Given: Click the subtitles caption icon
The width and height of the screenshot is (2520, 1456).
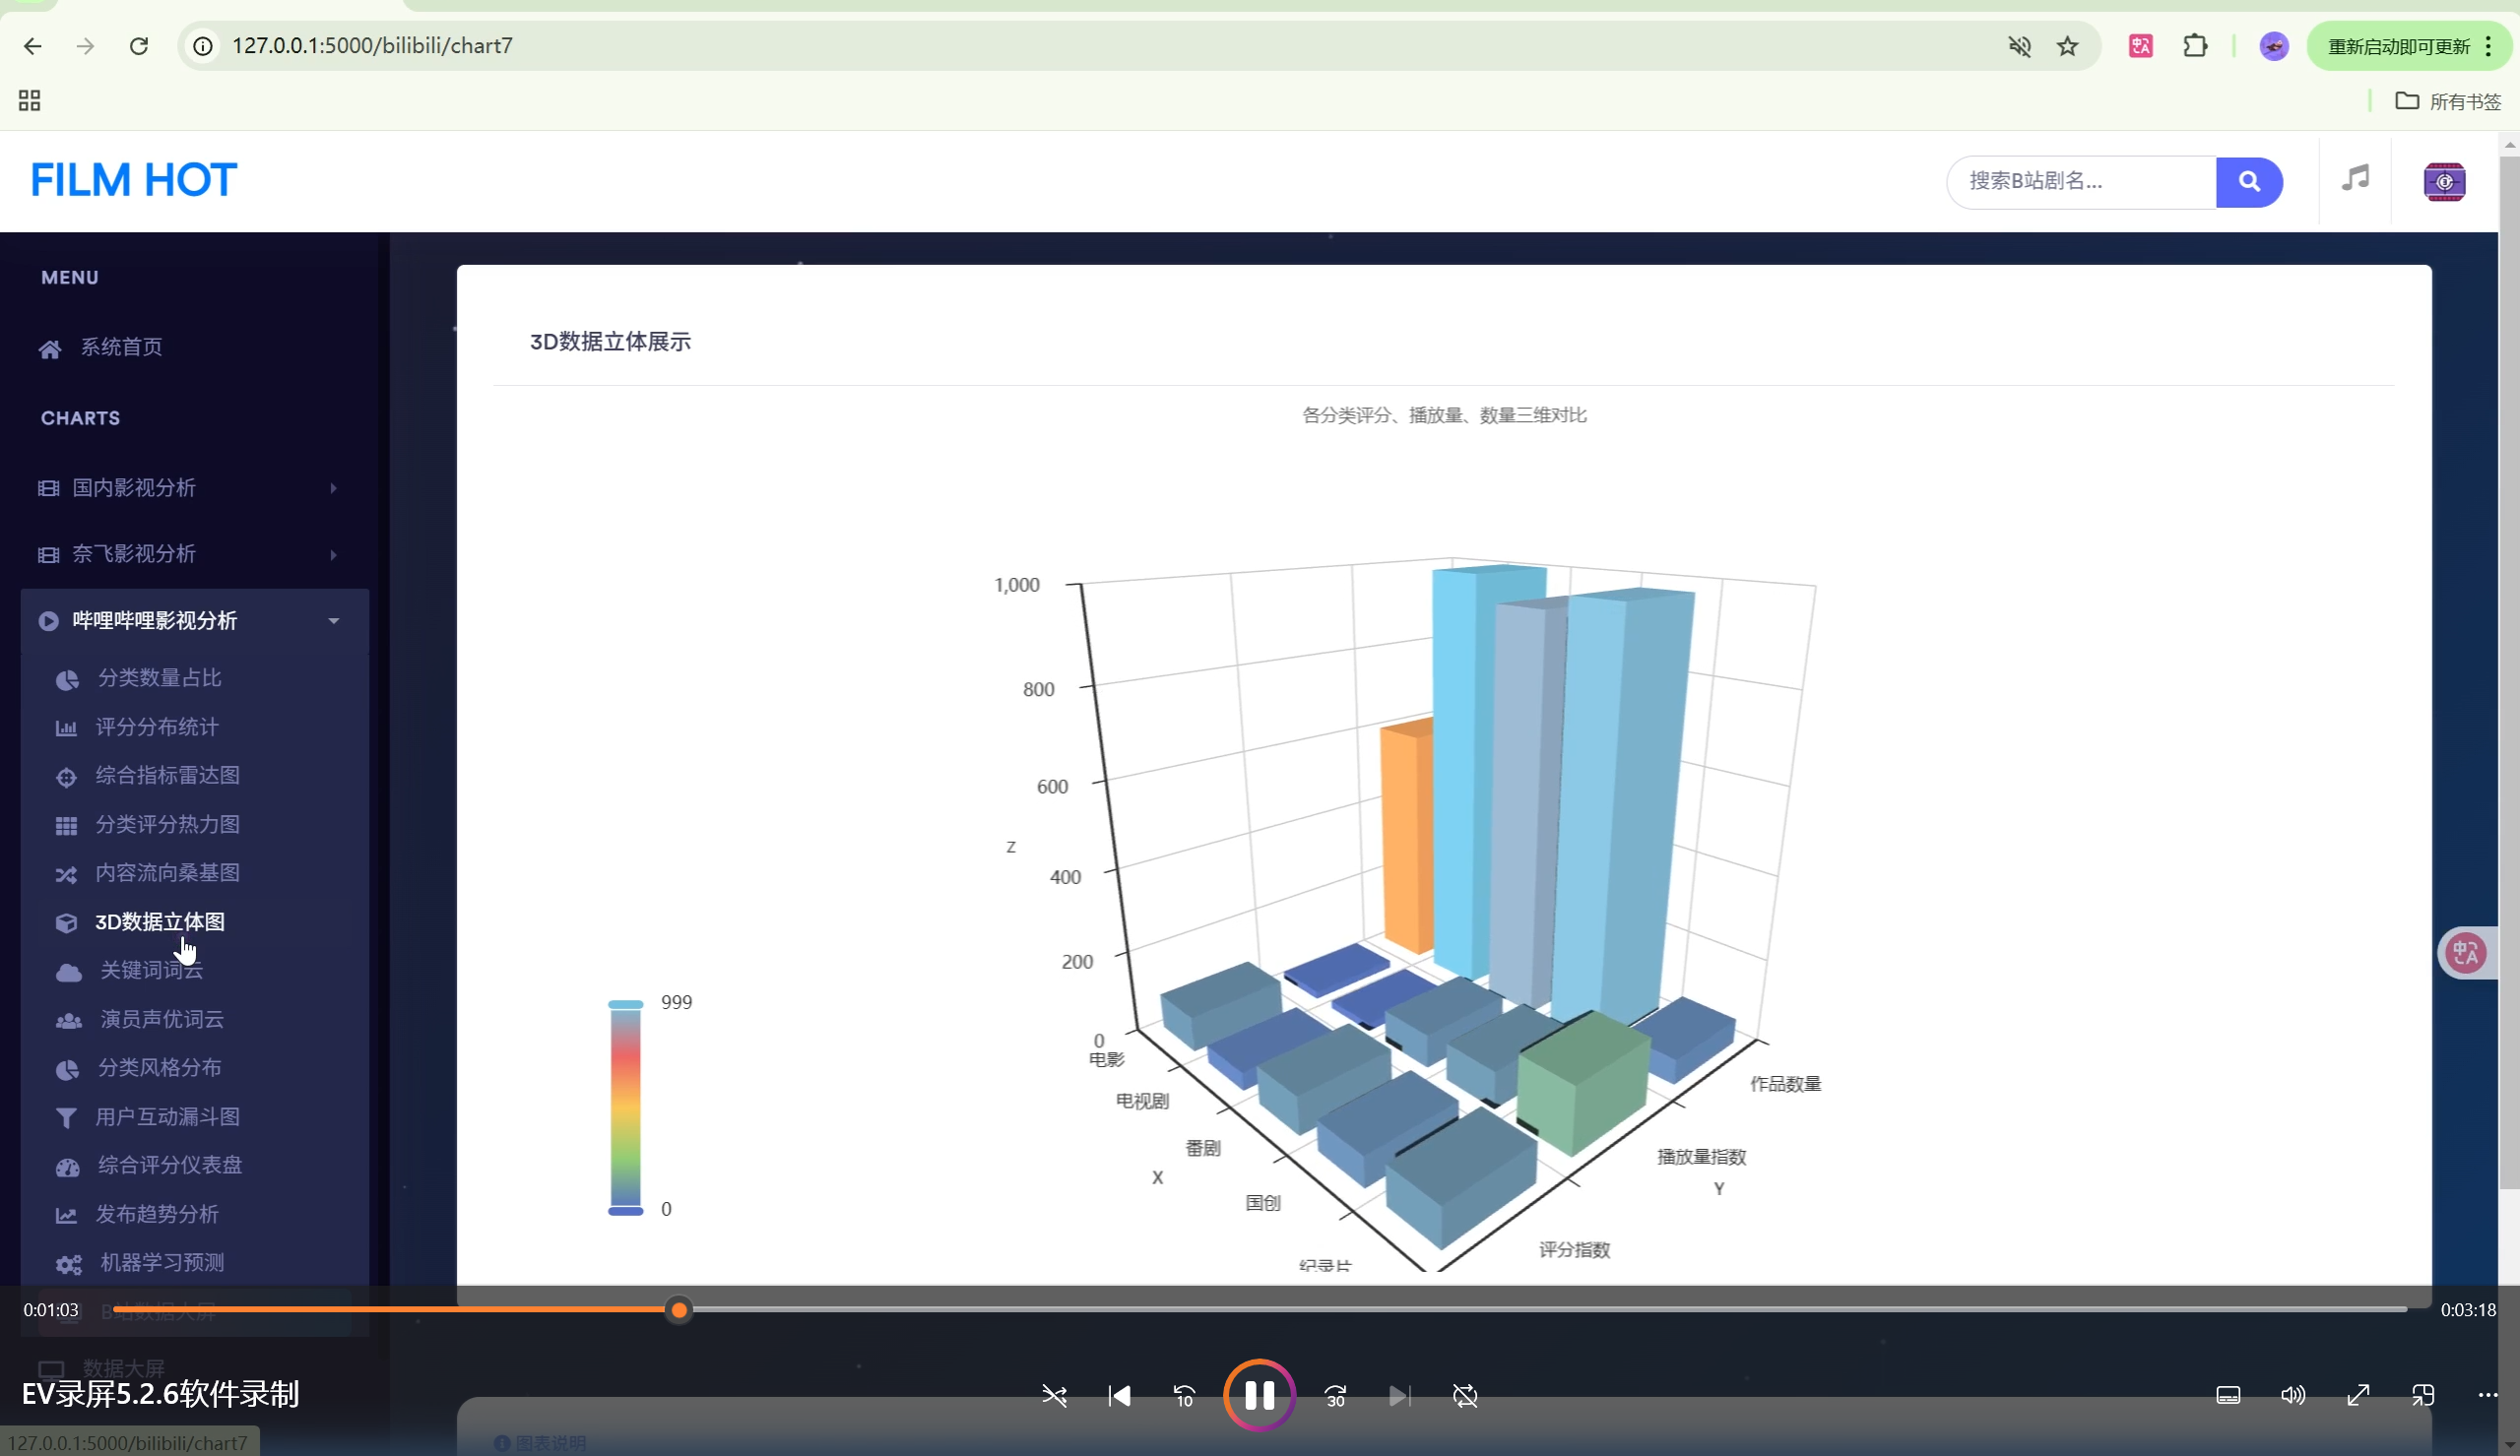Looking at the screenshot, I should pyautogui.click(x=2228, y=1395).
